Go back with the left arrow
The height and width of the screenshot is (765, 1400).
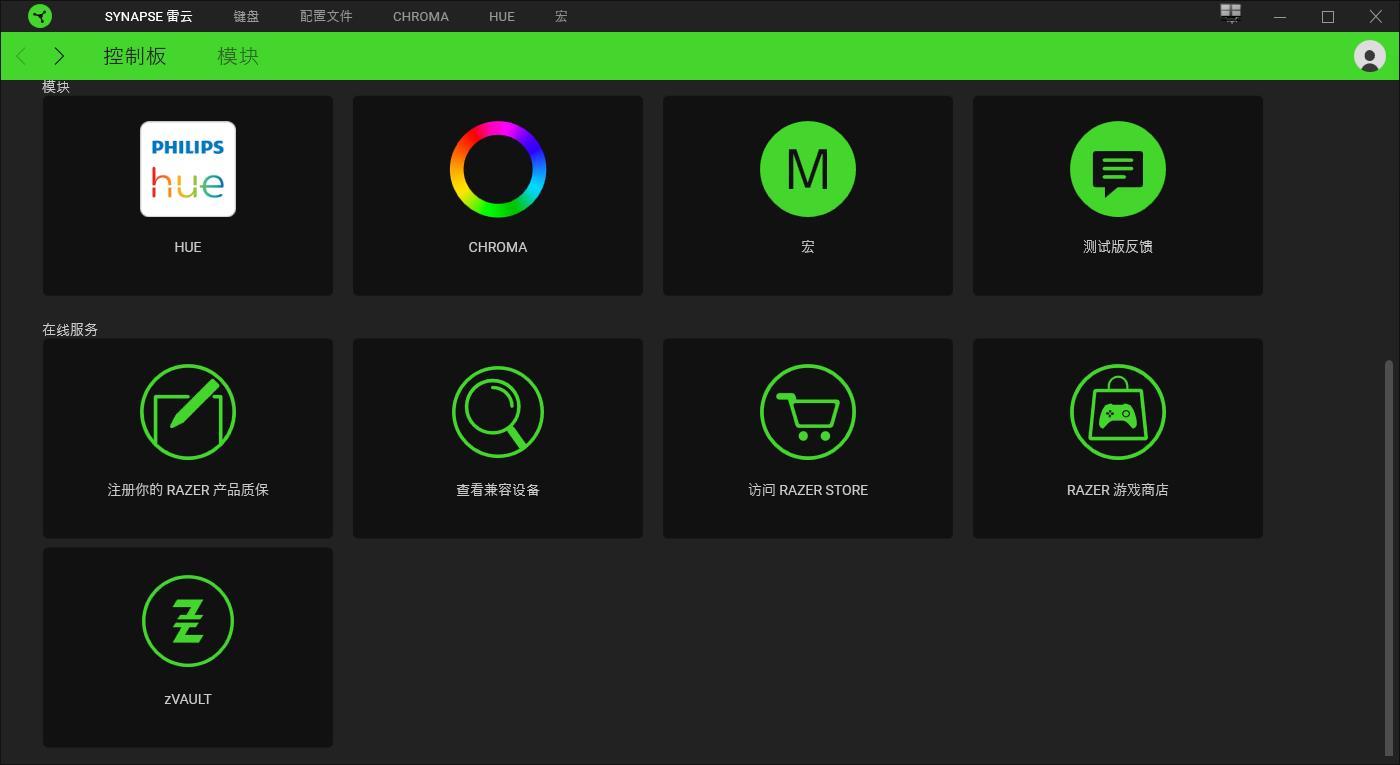coord(22,56)
